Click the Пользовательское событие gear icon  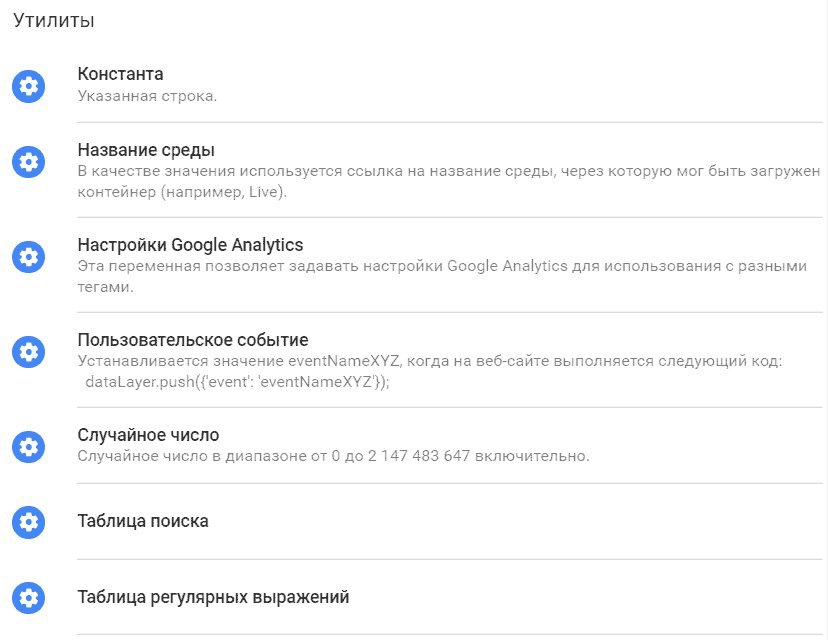tap(29, 352)
